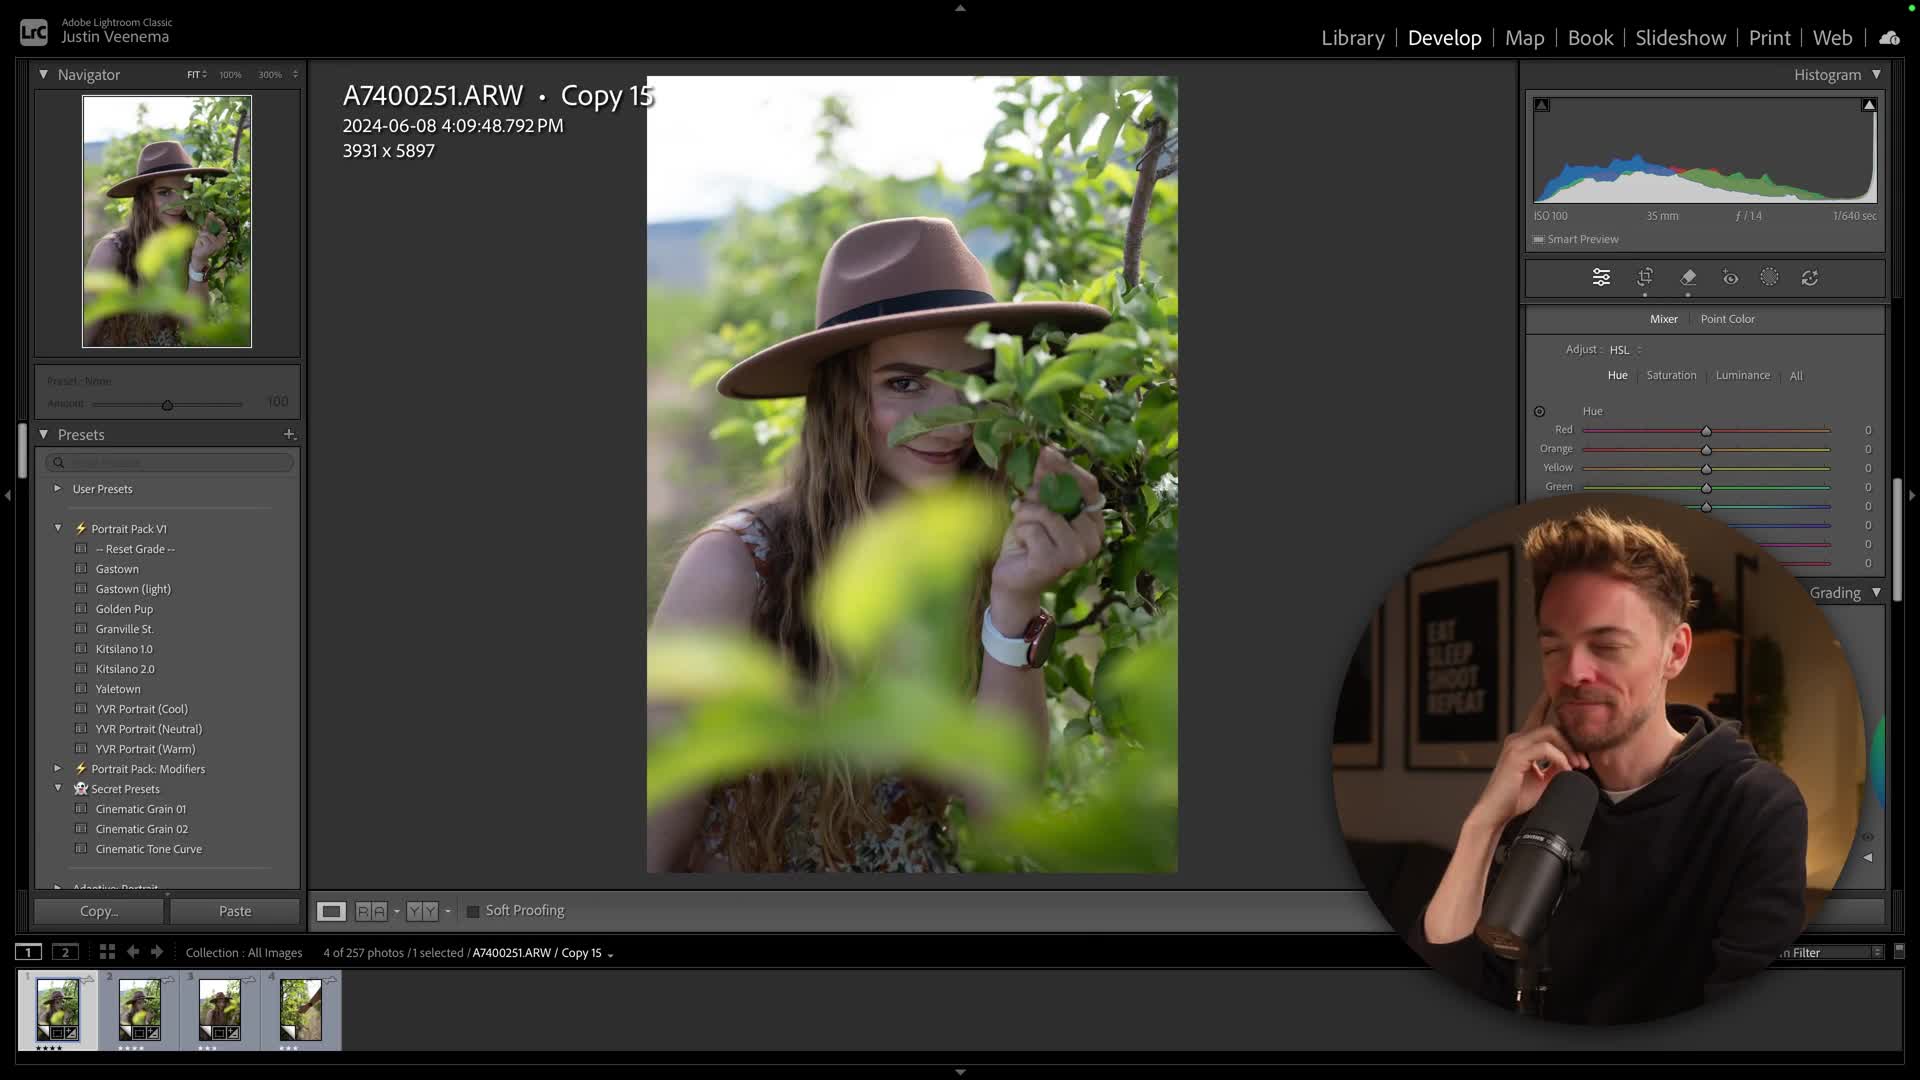Collapse the Presets panel
1920x1080 pixels.
point(44,434)
